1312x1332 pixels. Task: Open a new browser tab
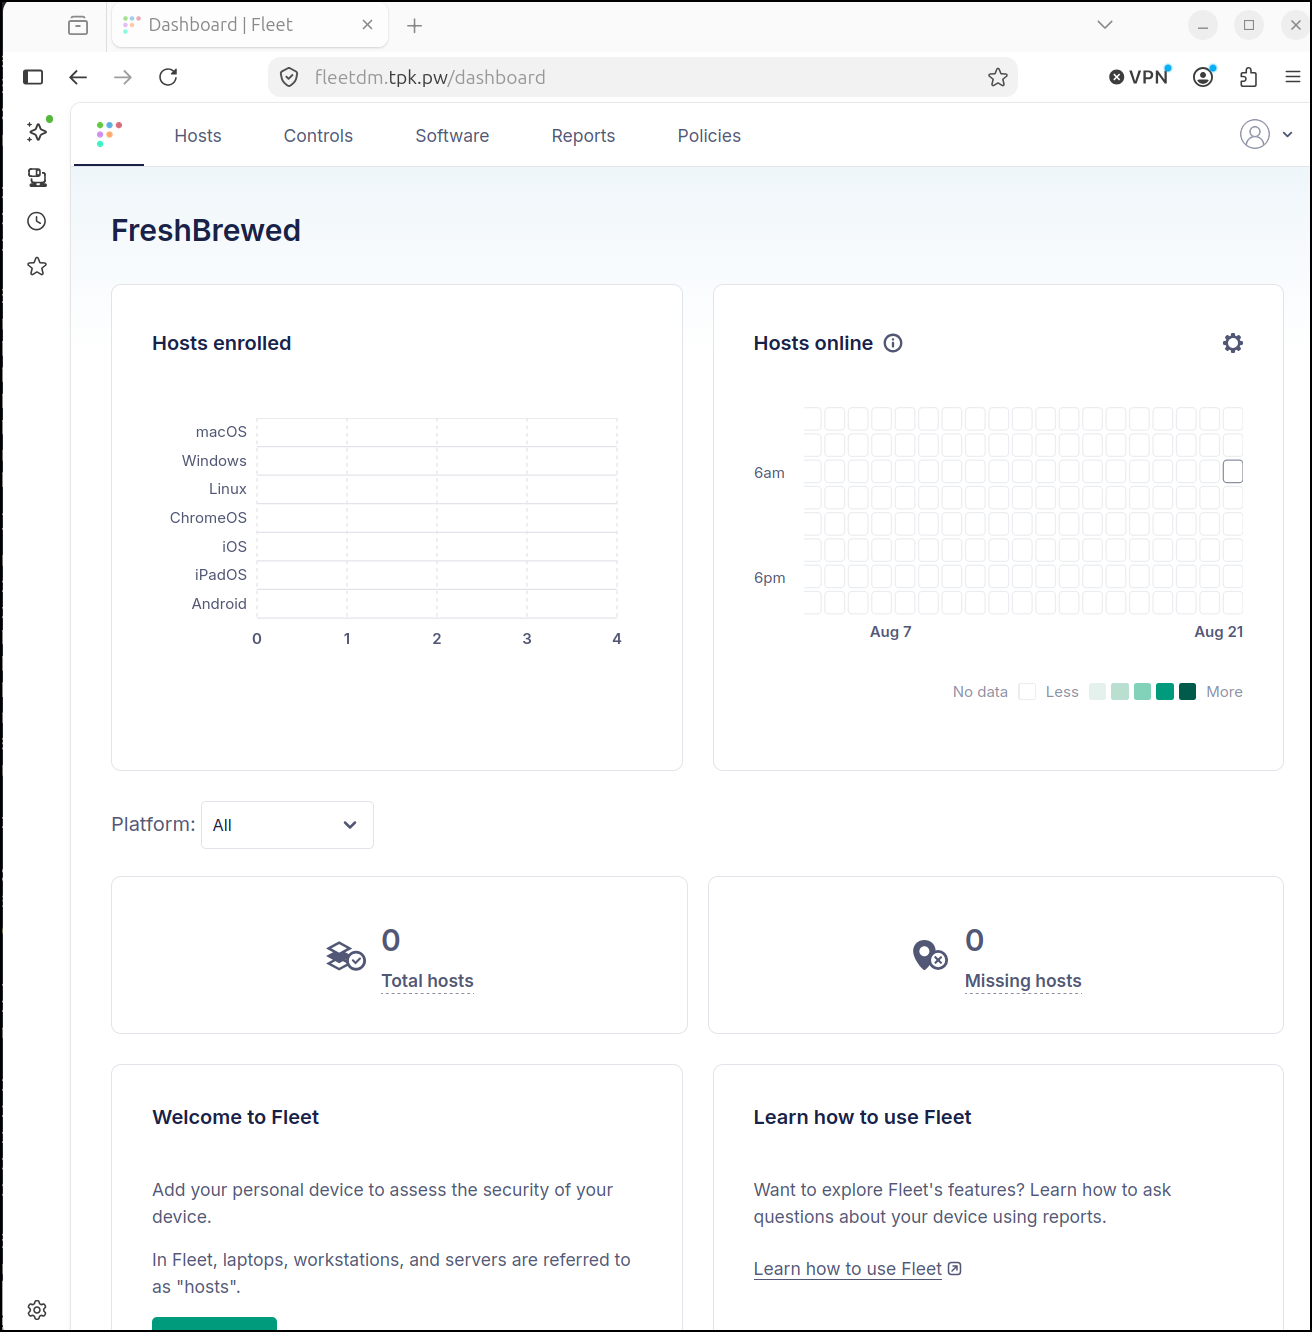(415, 25)
